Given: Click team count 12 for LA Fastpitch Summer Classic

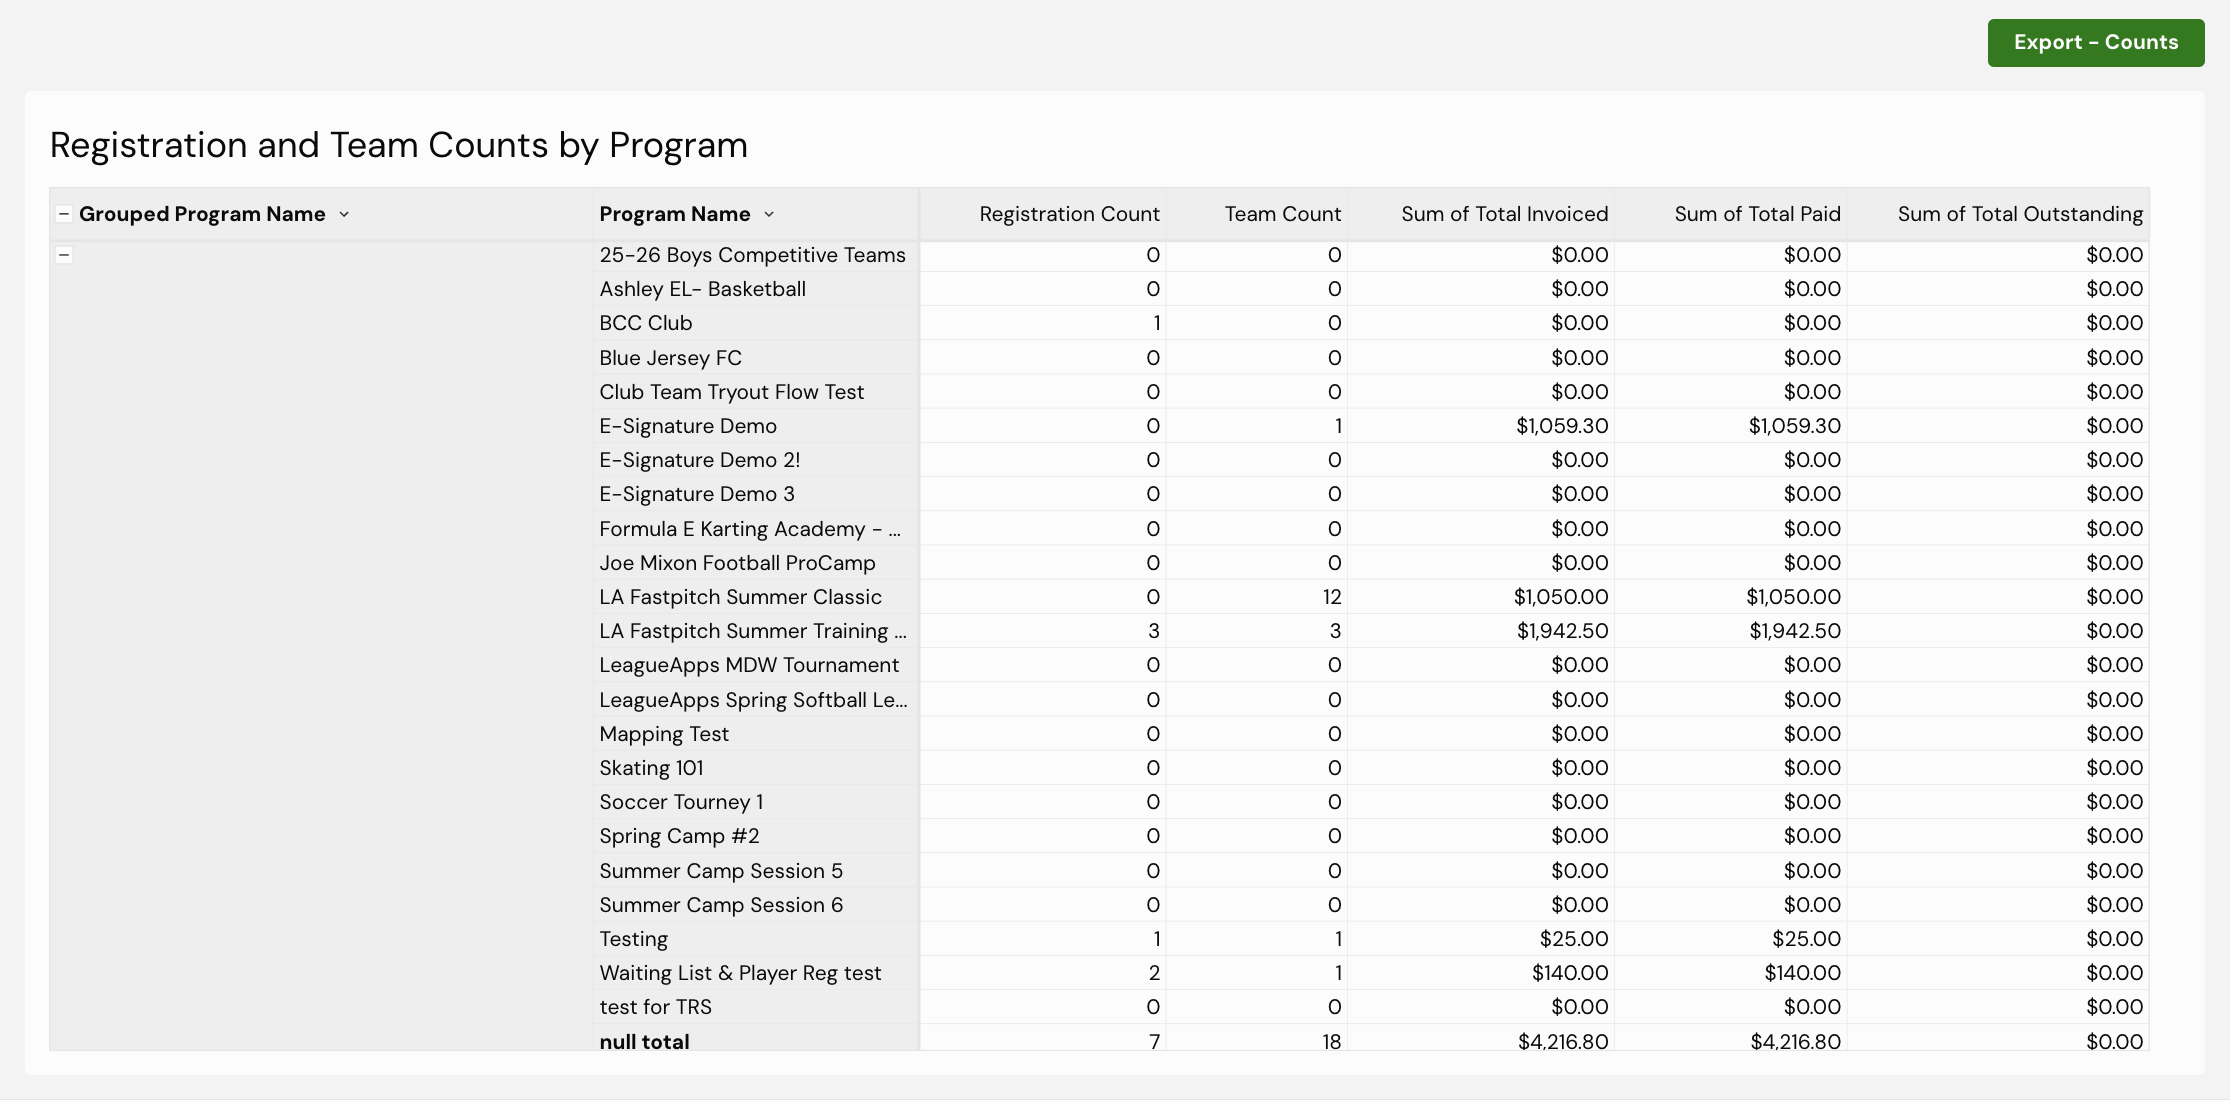Looking at the screenshot, I should coord(1332,597).
